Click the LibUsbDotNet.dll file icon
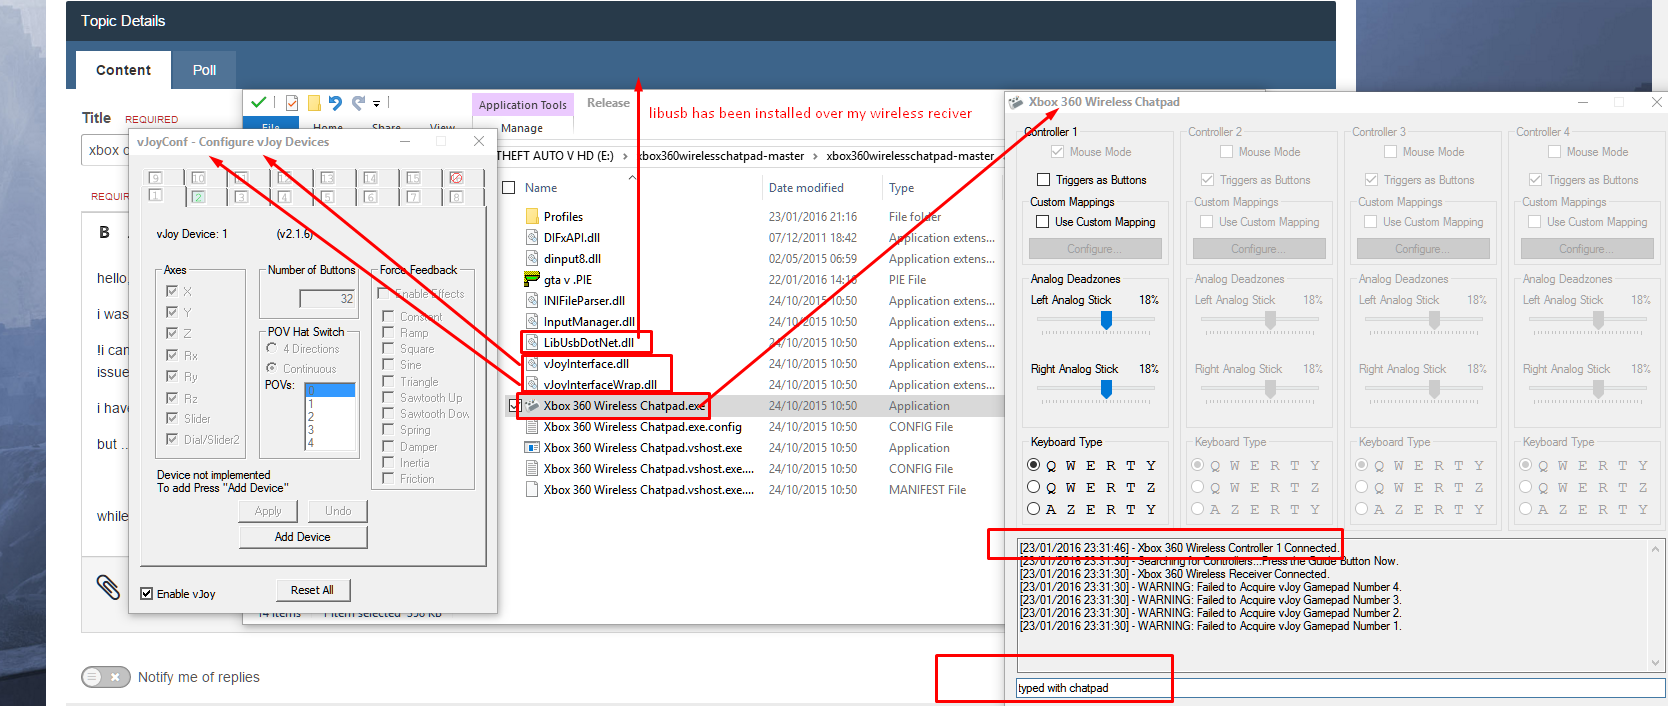The image size is (1668, 706). pos(532,342)
